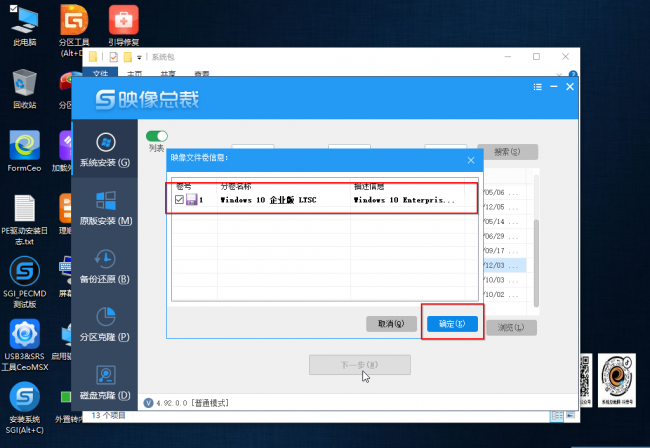Viewport: 650px width, 448px height.
Task: Toggle the checkbox on 此电脑 desktop icon
Action: pyautogui.click(x=13, y=8)
